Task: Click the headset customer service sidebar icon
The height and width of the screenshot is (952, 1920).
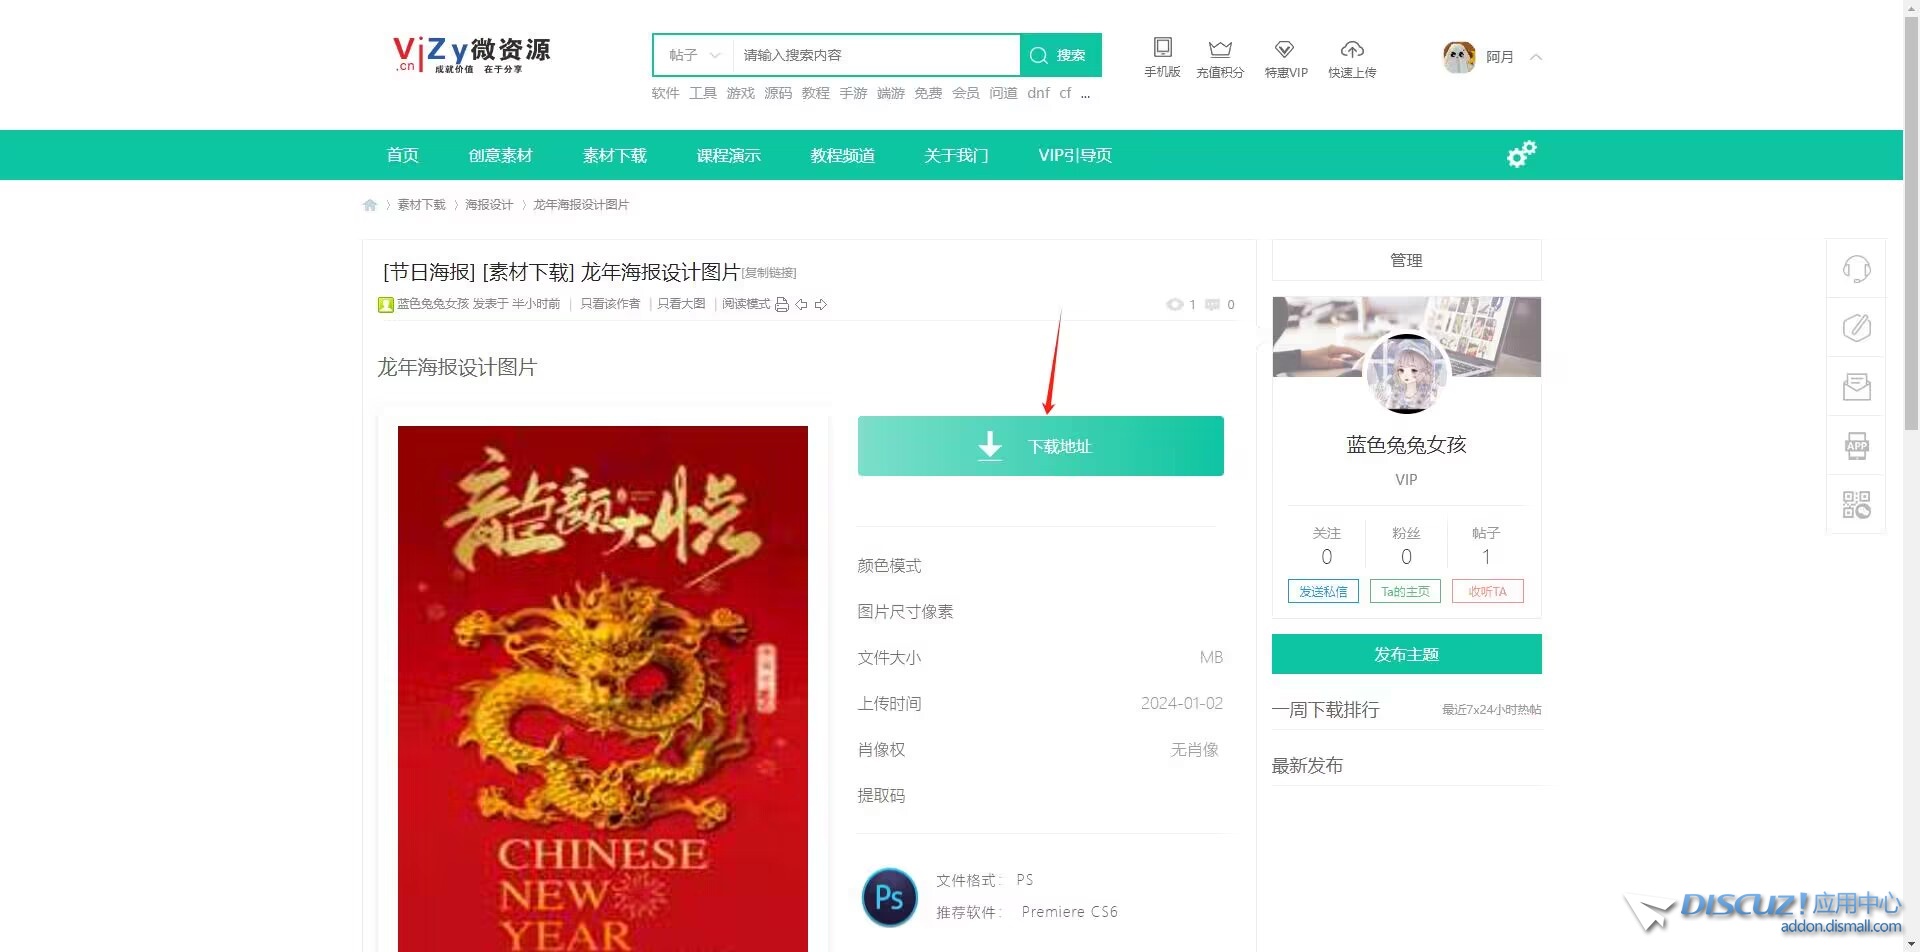Action: click(x=1856, y=269)
